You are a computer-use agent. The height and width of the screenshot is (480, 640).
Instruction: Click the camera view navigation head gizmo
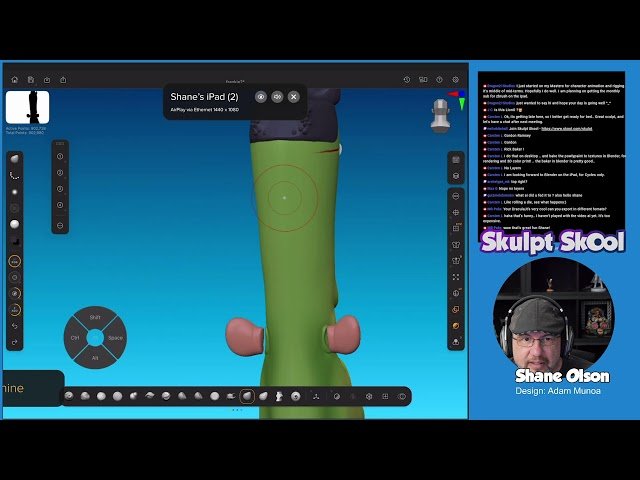(x=439, y=116)
